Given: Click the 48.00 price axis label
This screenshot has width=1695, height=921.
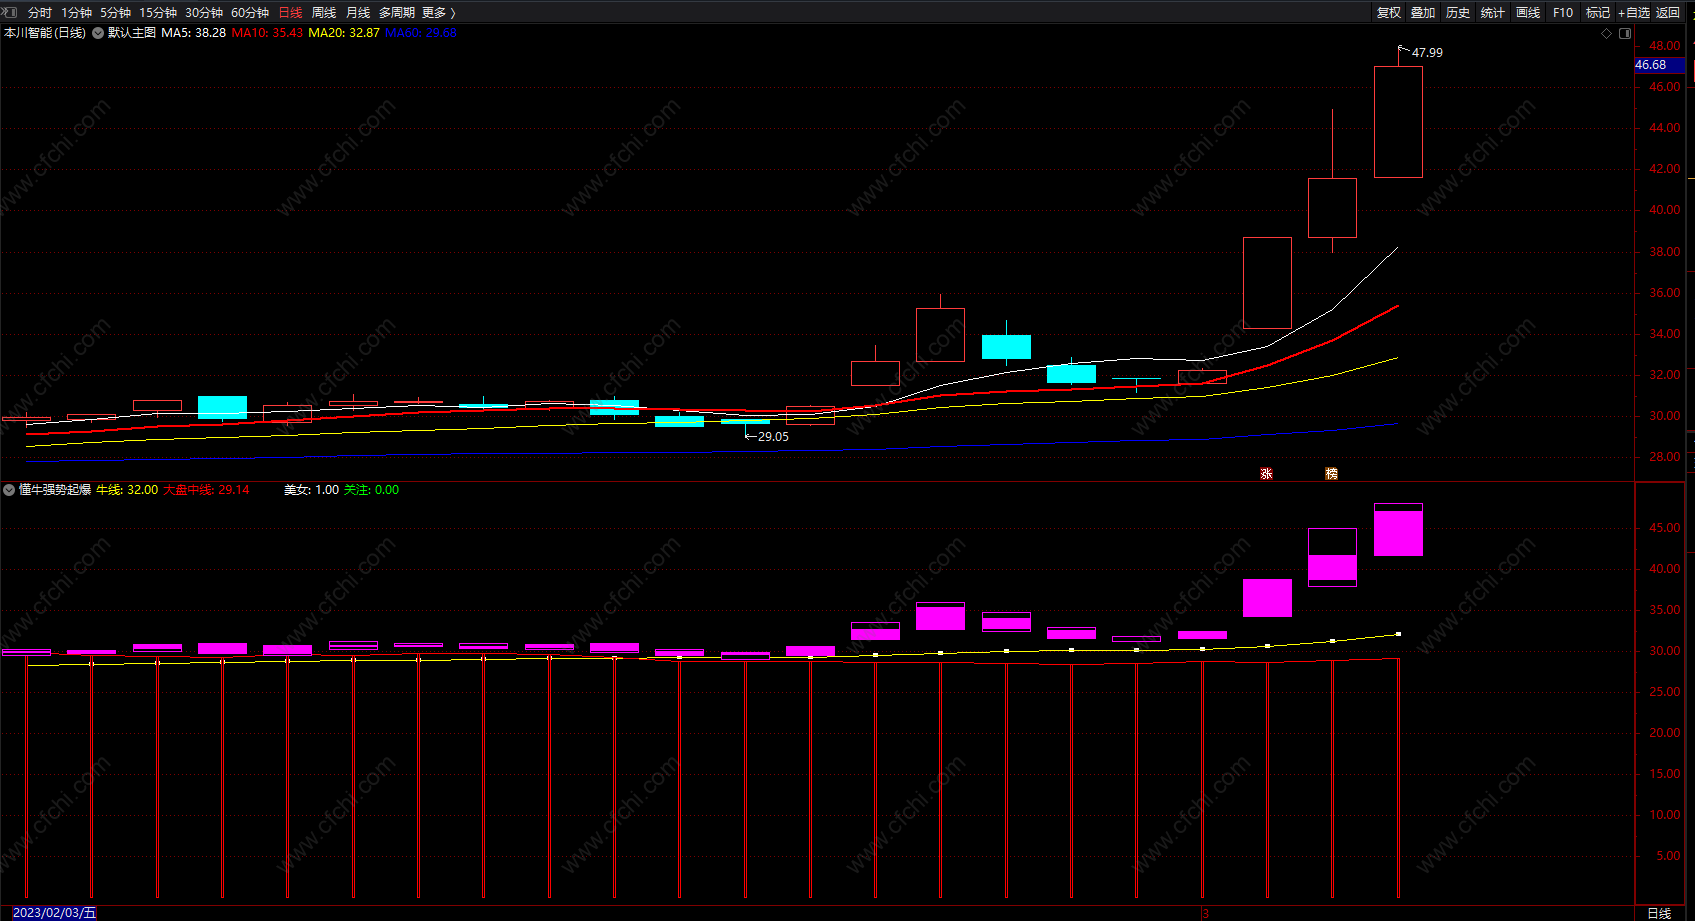Looking at the screenshot, I should pos(1664,46).
